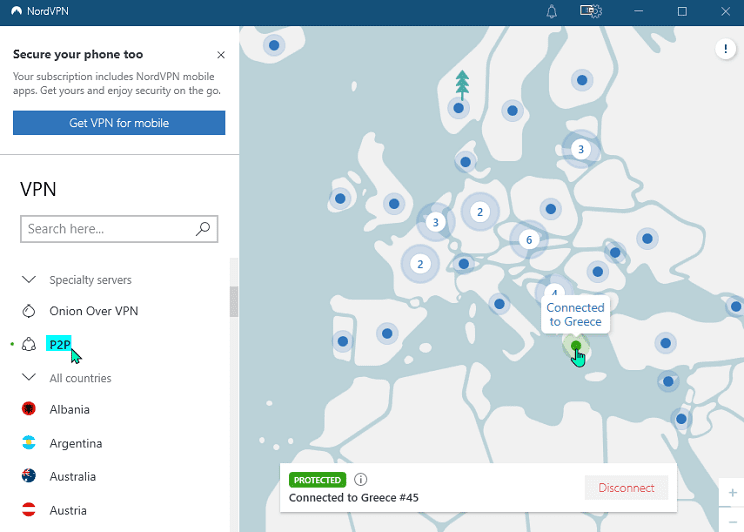
Task: Connect to Austria
Action: (68, 511)
